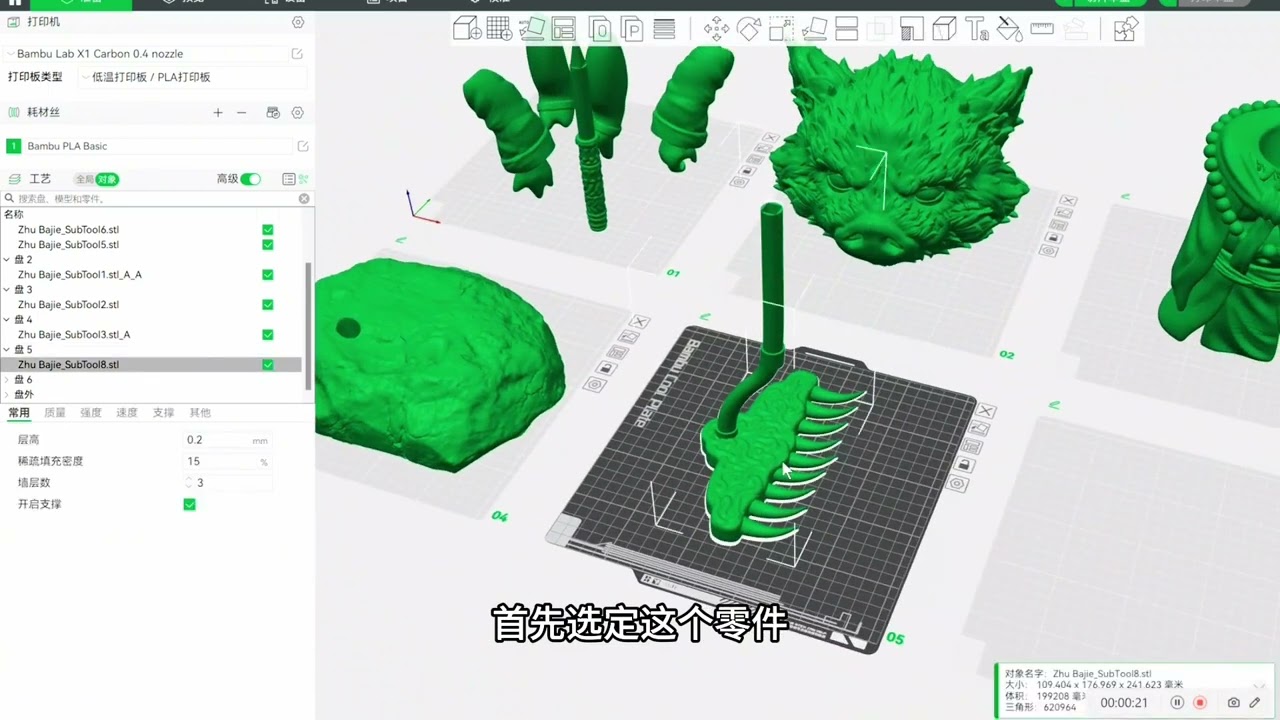Open the 常用 common settings tab
The image size is (1280, 720).
19,413
